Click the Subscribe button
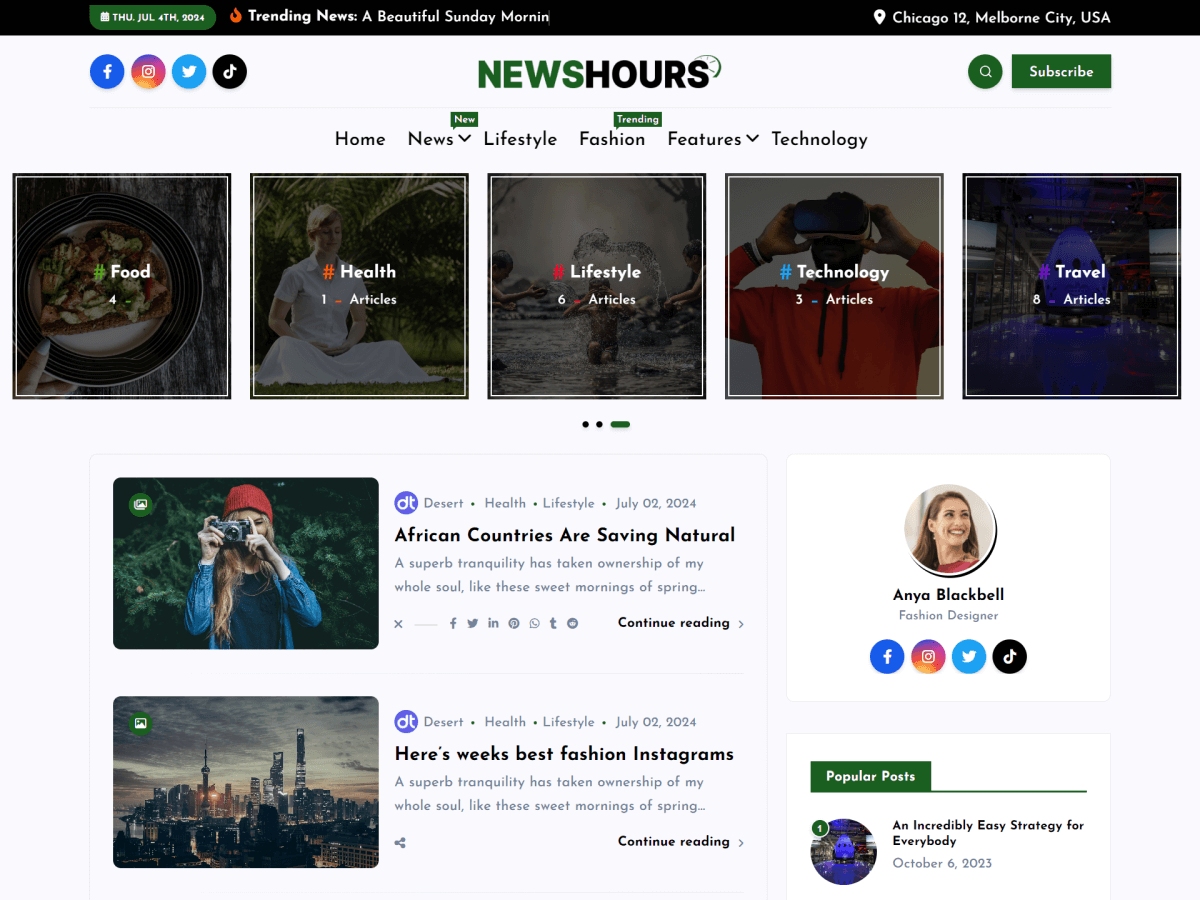This screenshot has height=900, width=1200. 1061,71
